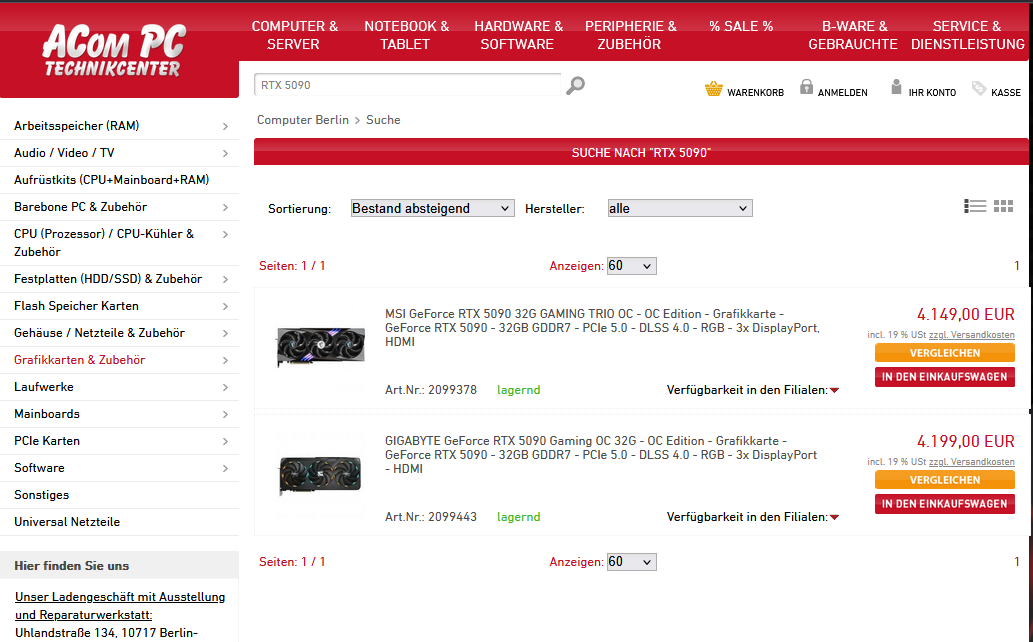Click the magnifying glass search icon

575,85
